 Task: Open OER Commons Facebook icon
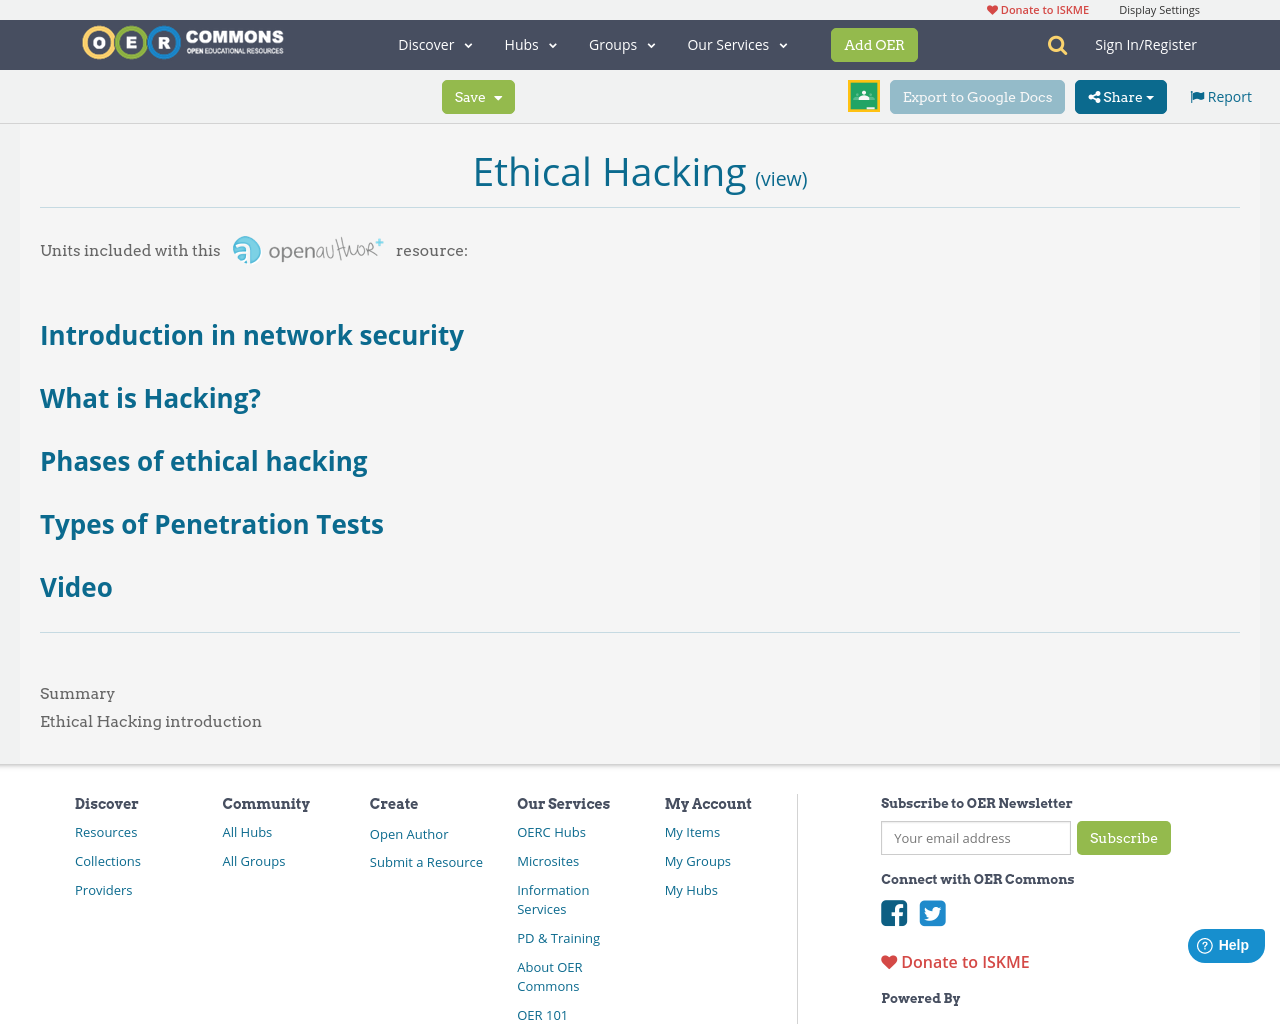click(893, 913)
